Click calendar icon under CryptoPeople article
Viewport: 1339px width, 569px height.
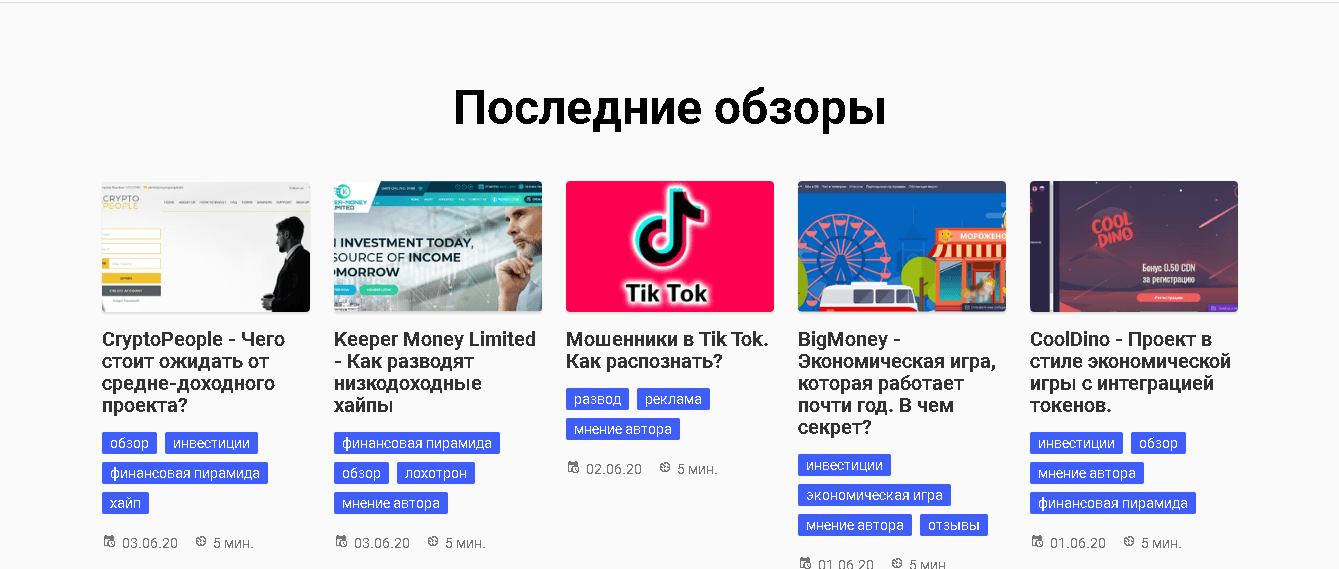(109, 542)
